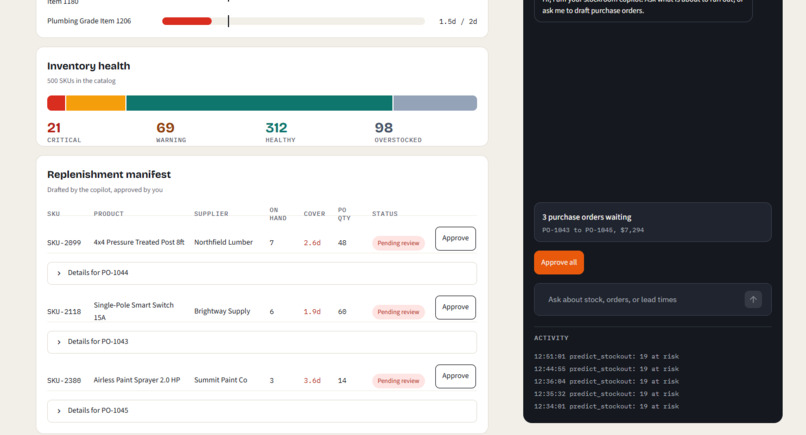Click the orange Approve all button

point(559,262)
